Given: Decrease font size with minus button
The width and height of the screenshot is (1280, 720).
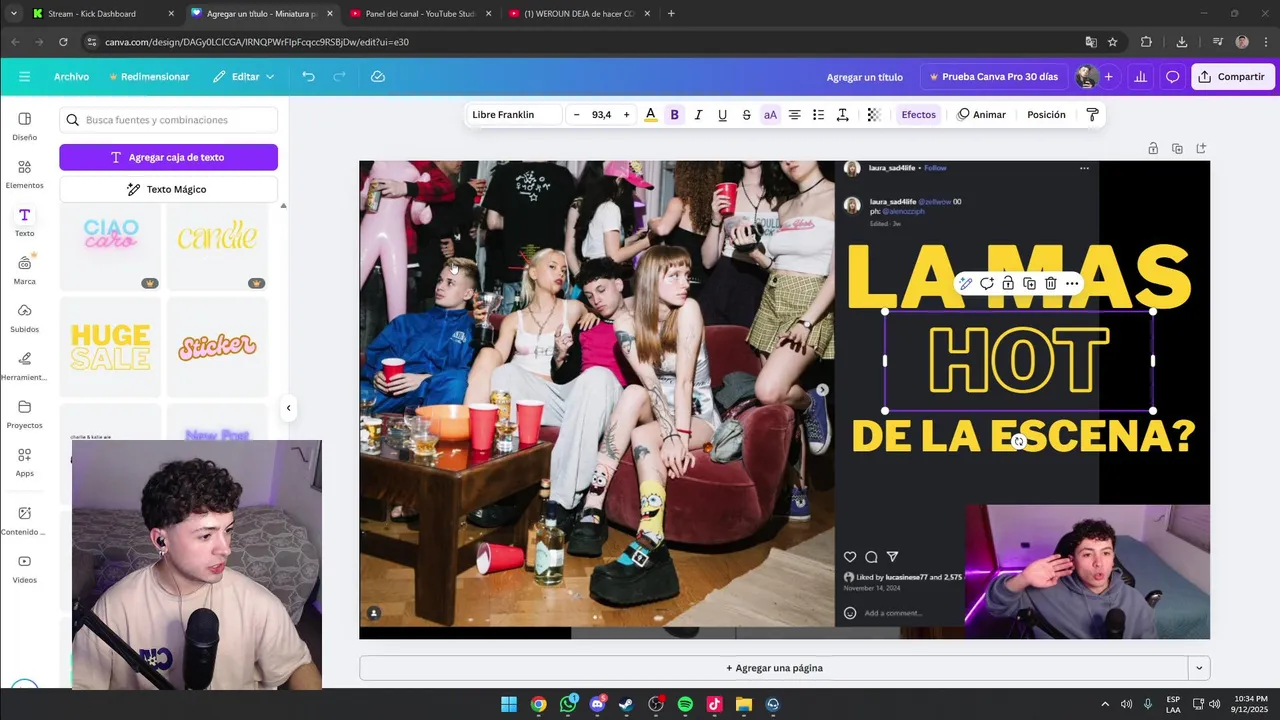Looking at the screenshot, I should [x=576, y=115].
